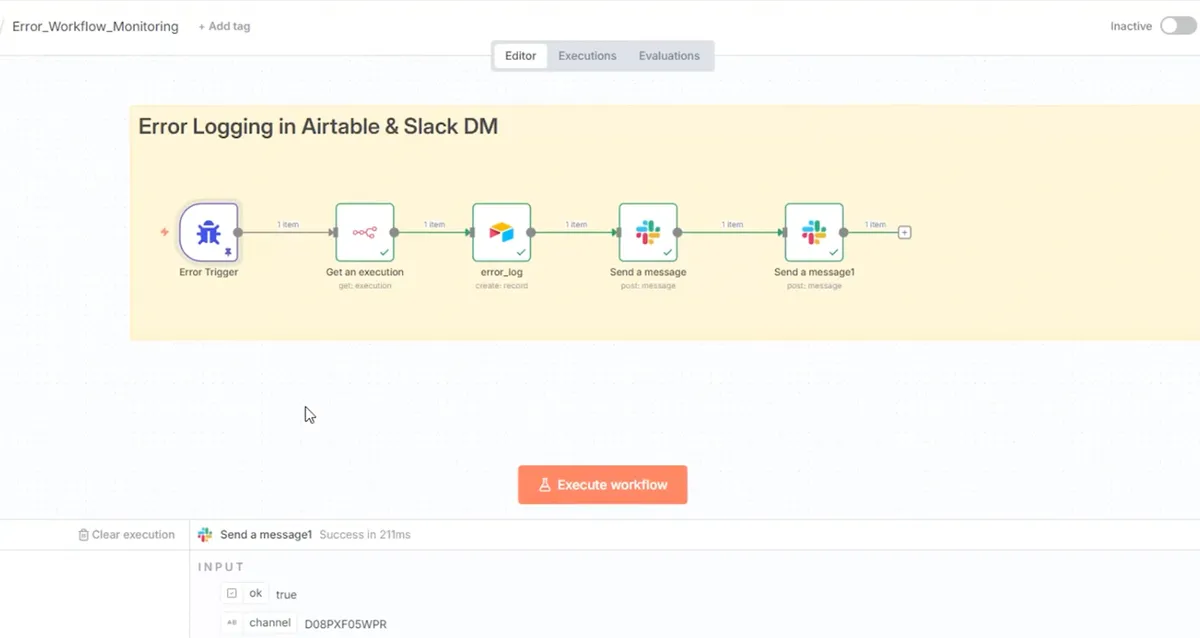Click the Execute workflow button
Viewport: 1200px width, 638px height.
tap(603, 485)
